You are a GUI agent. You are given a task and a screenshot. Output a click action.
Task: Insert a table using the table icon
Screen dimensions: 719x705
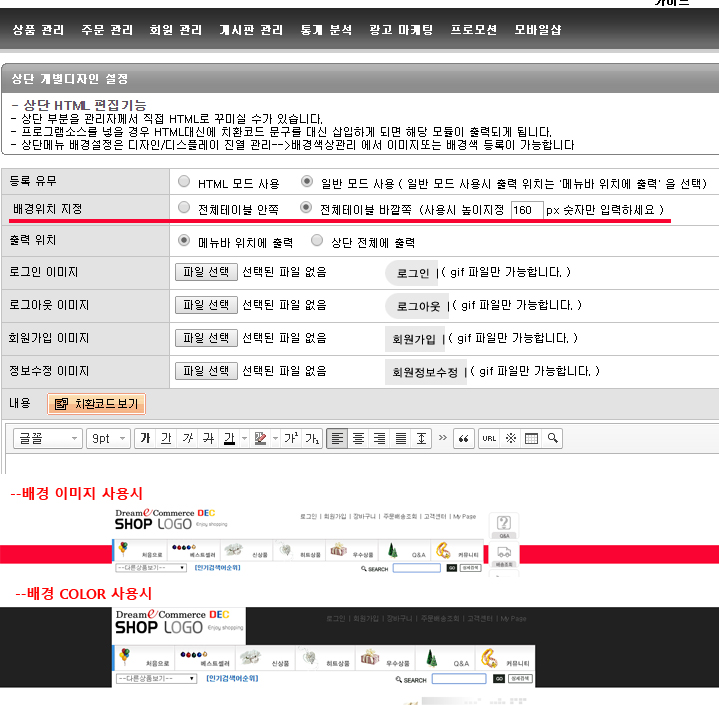[531, 439]
